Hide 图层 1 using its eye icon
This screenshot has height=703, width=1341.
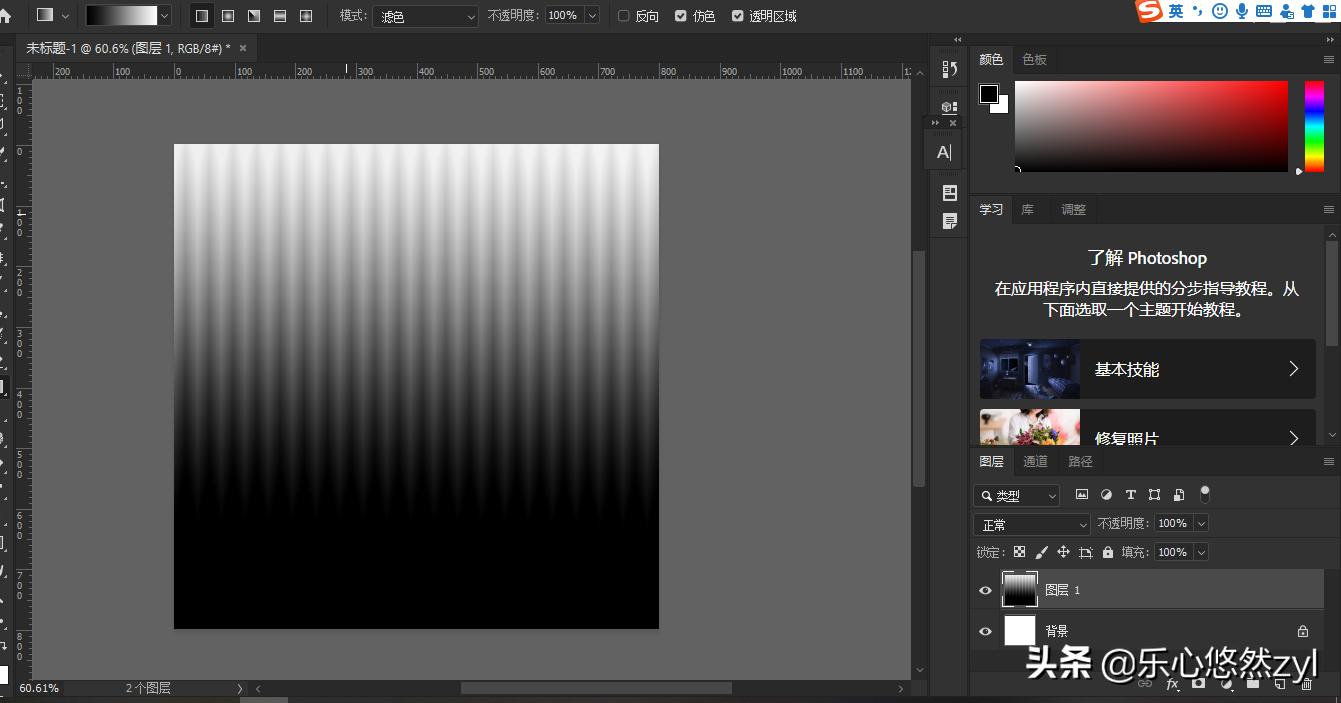[x=985, y=590]
